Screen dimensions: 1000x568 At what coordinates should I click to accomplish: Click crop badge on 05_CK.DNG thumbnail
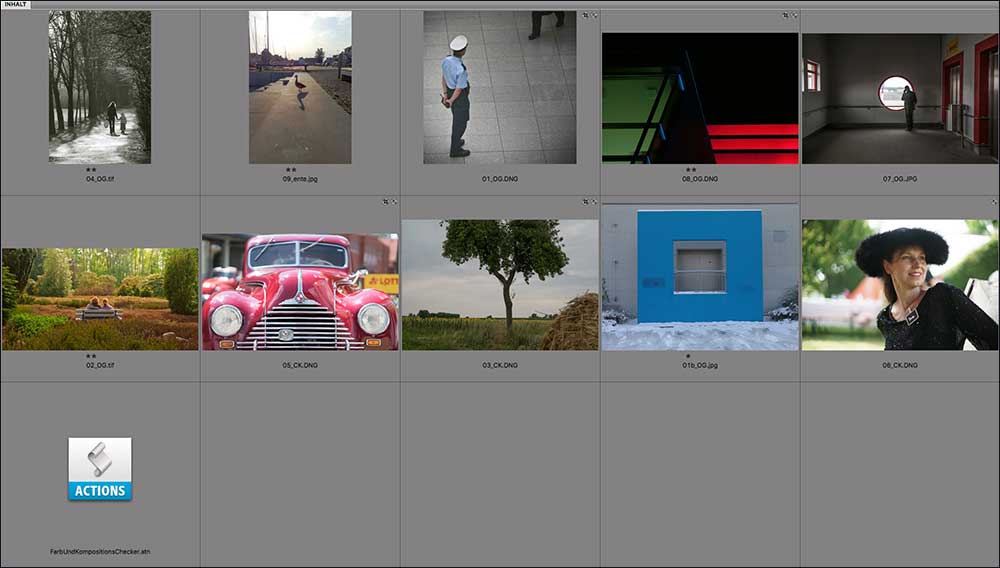coord(385,201)
